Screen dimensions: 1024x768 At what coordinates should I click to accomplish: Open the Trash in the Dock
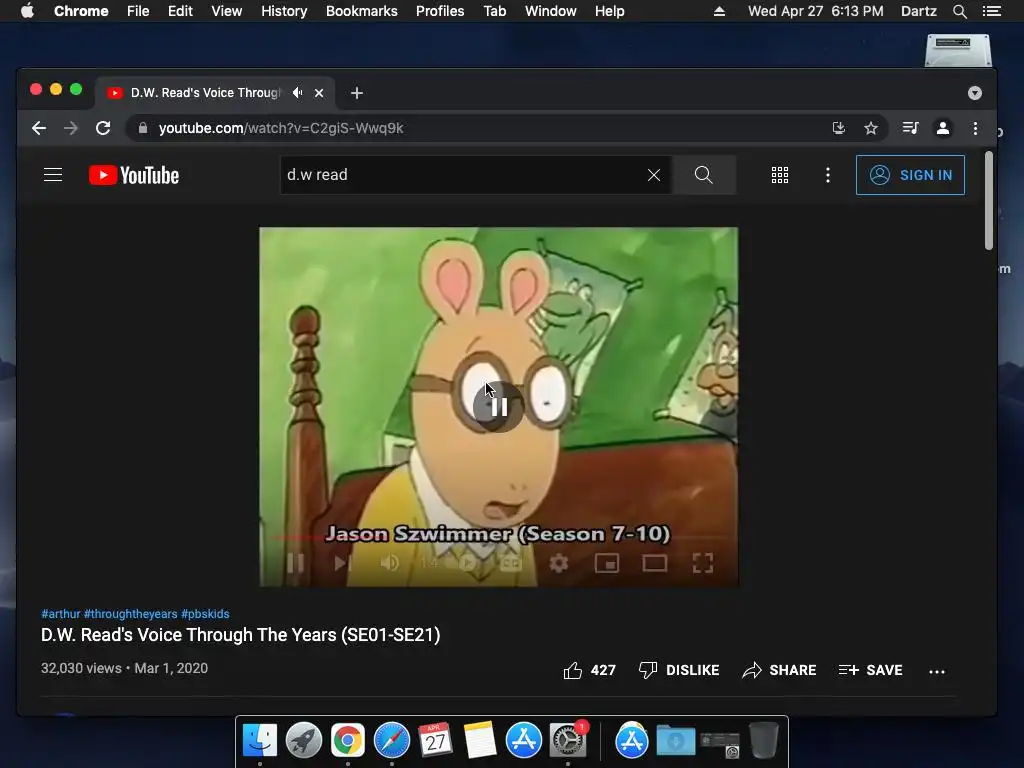763,741
